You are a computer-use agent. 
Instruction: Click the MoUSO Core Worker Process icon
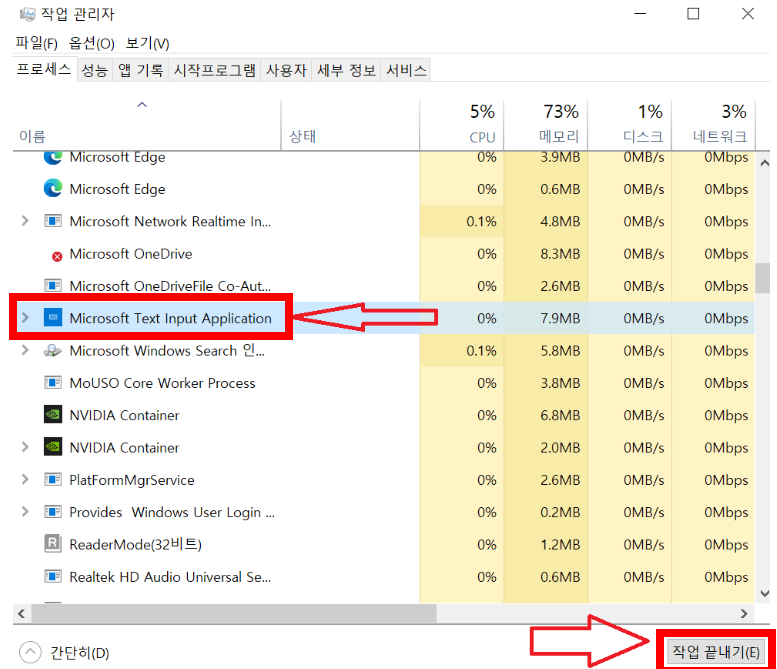coord(53,383)
